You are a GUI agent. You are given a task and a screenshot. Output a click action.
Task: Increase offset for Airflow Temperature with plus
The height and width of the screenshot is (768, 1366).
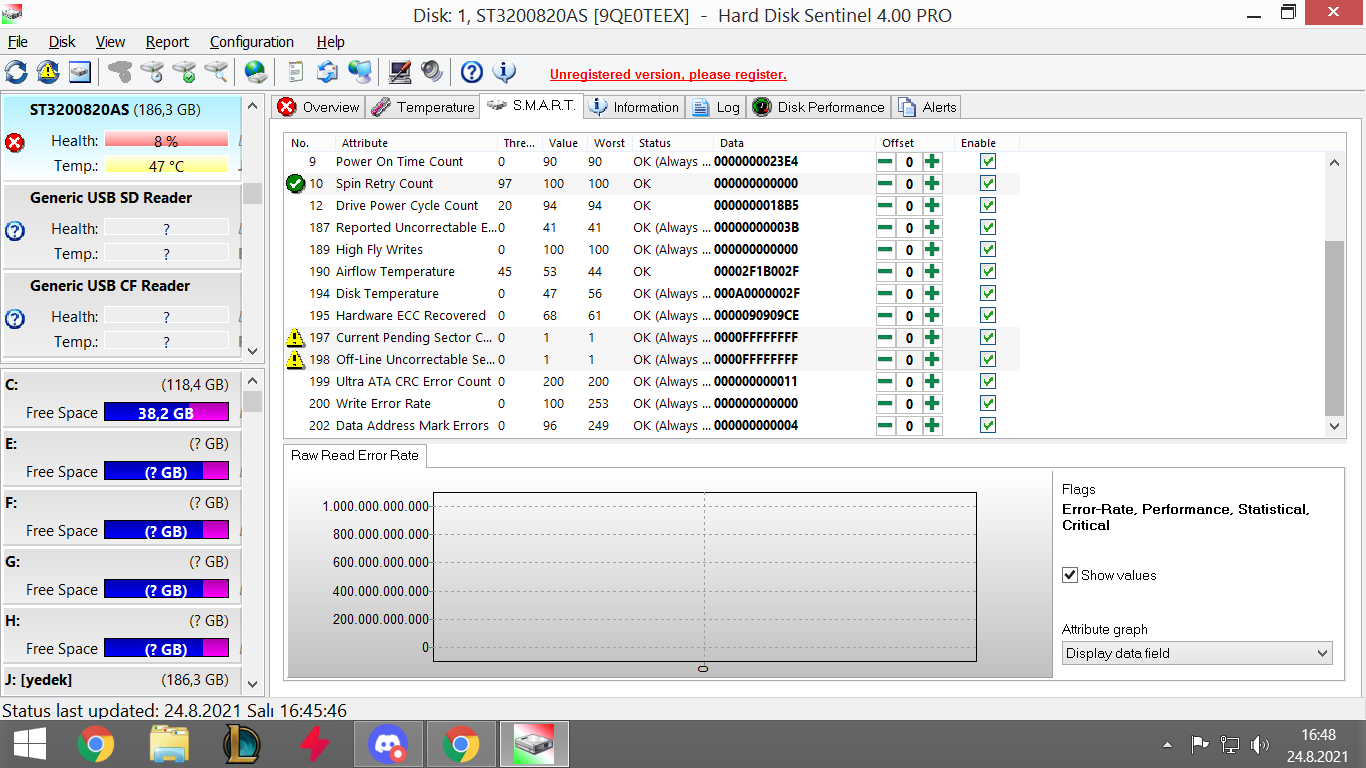pos(932,272)
